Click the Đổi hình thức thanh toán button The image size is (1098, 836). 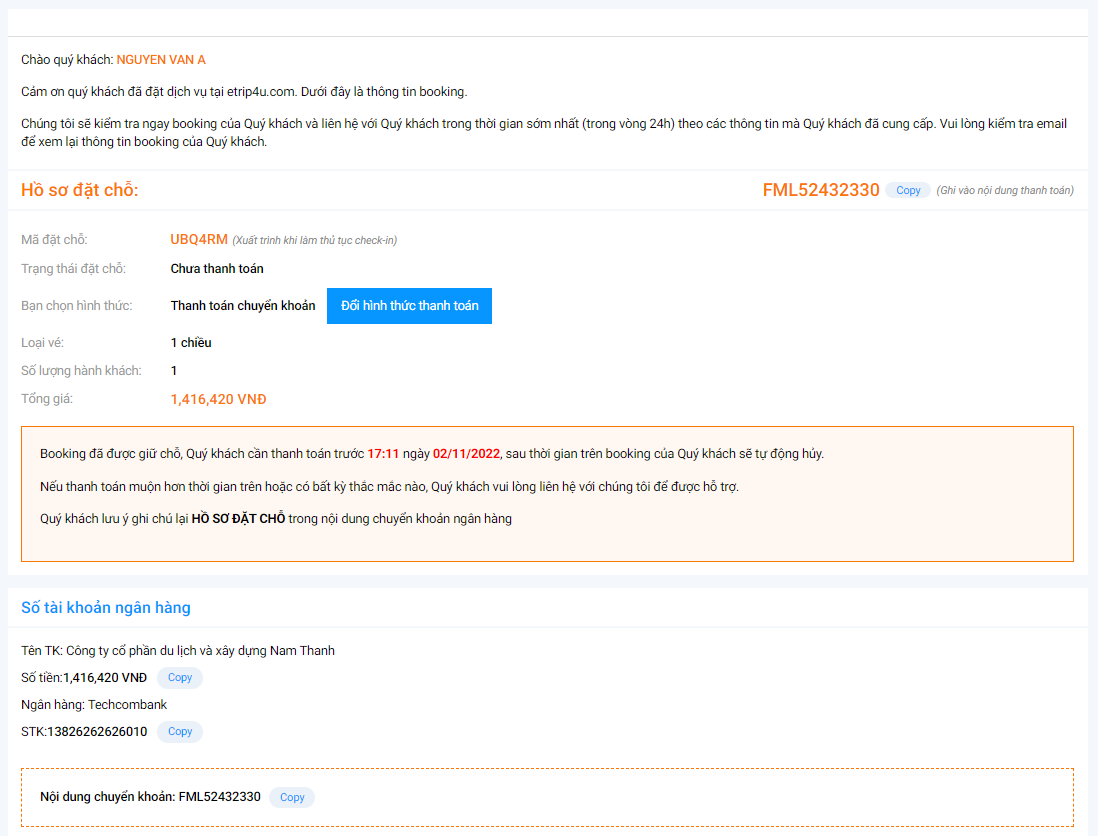click(x=409, y=306)
